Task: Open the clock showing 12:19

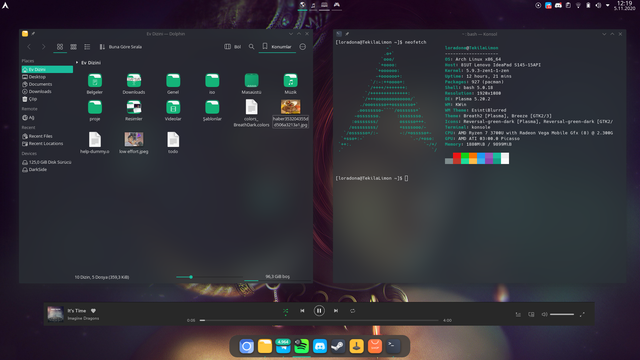Action: point(625,5)
